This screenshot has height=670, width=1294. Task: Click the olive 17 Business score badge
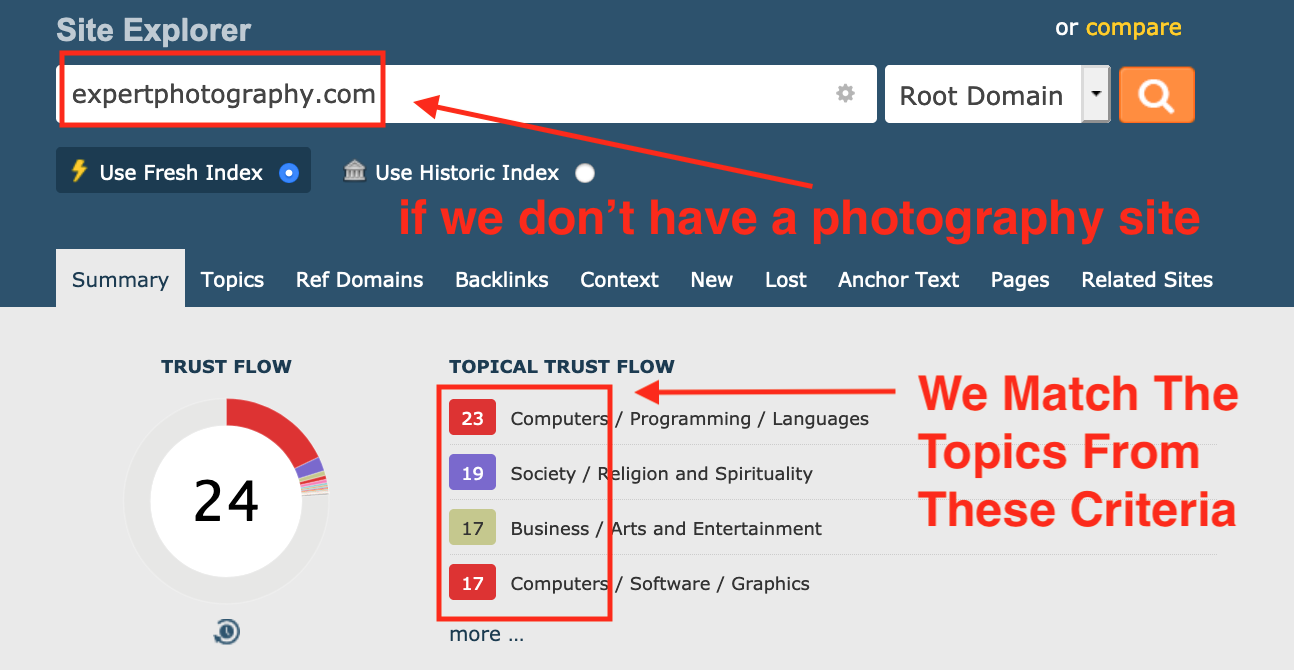(472, 528)
